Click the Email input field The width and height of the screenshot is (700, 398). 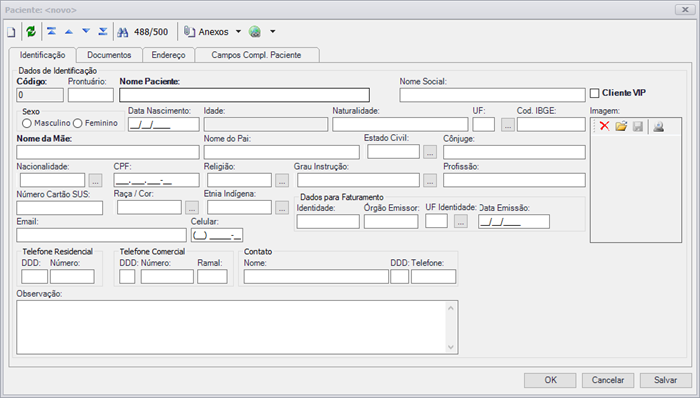click(x=101, y=235)
